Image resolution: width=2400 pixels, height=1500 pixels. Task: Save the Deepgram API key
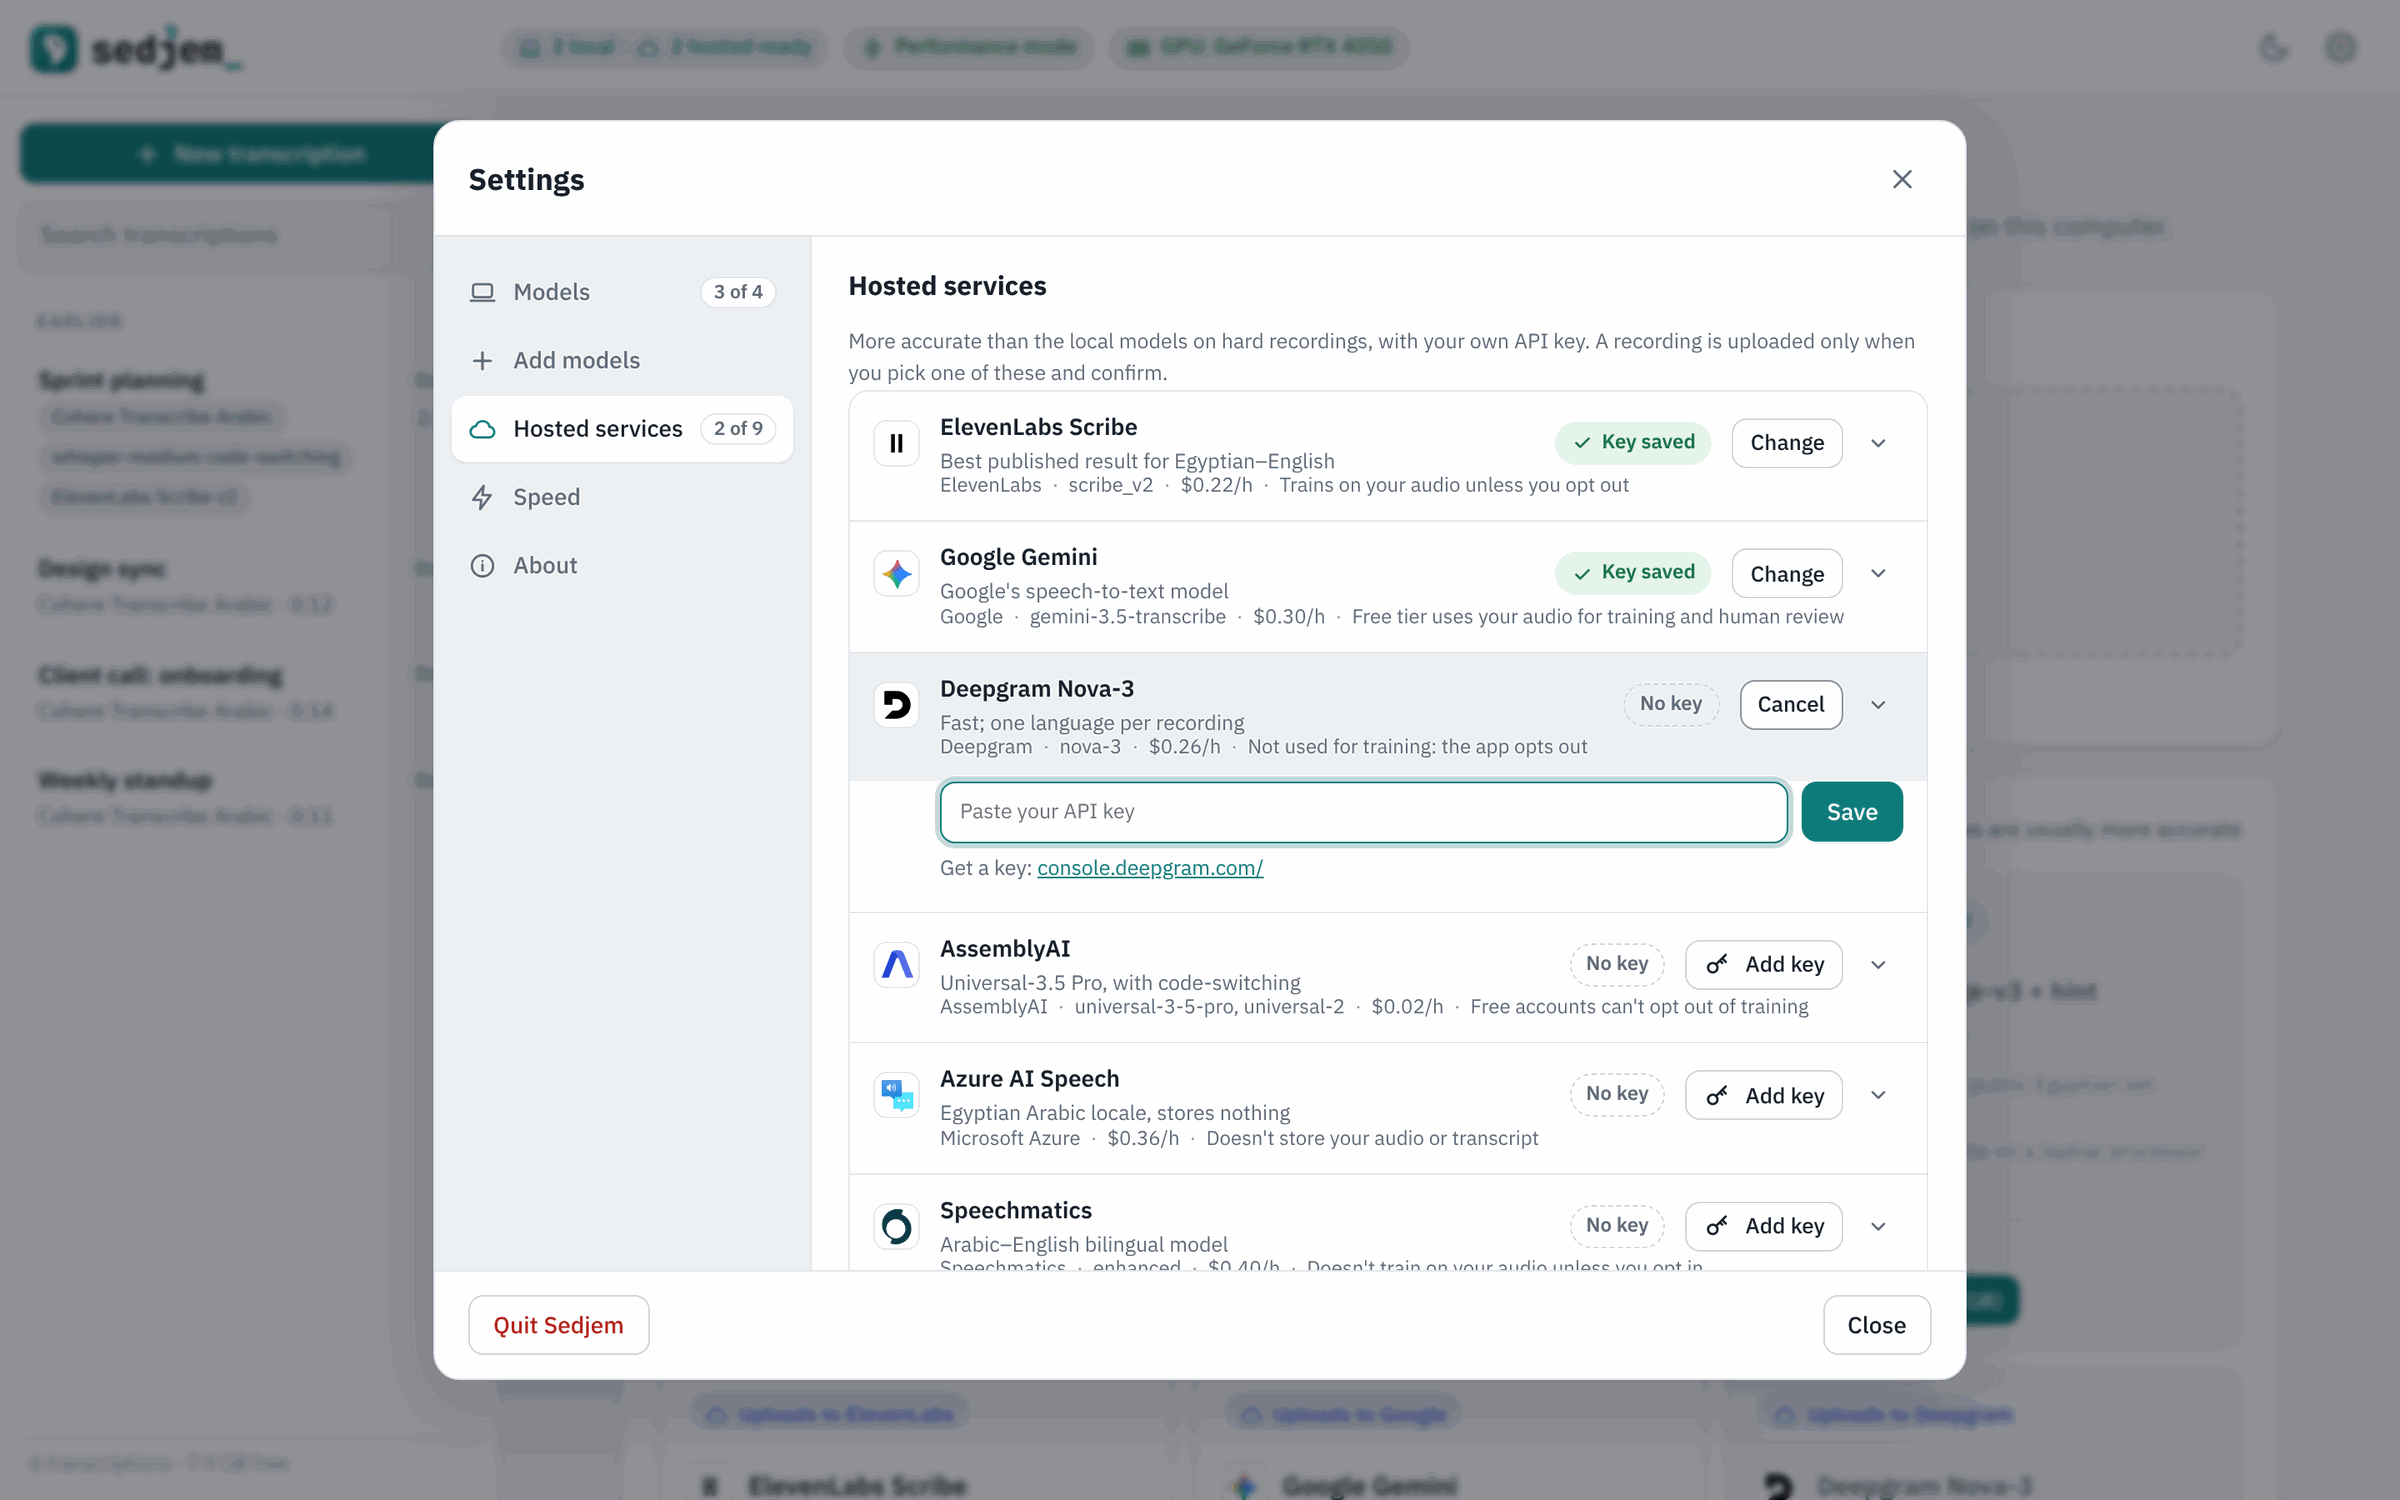(1852, 812)
